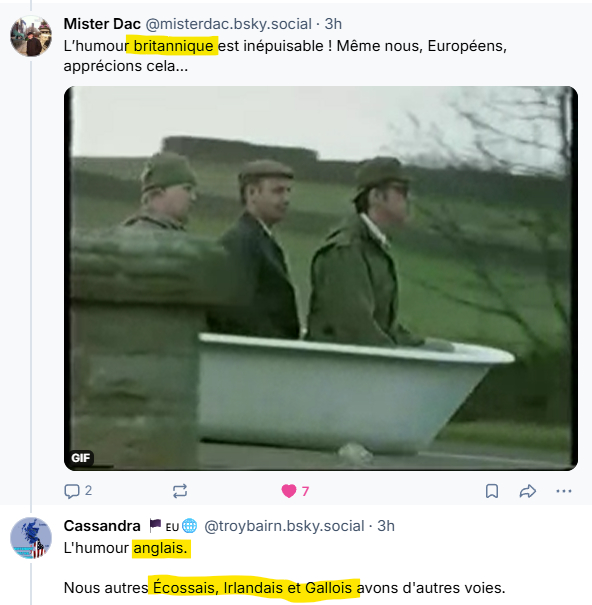This screenshot has height=605, width=592.
Task: Click the reply count number 2
Action: [x=88, y=491]
